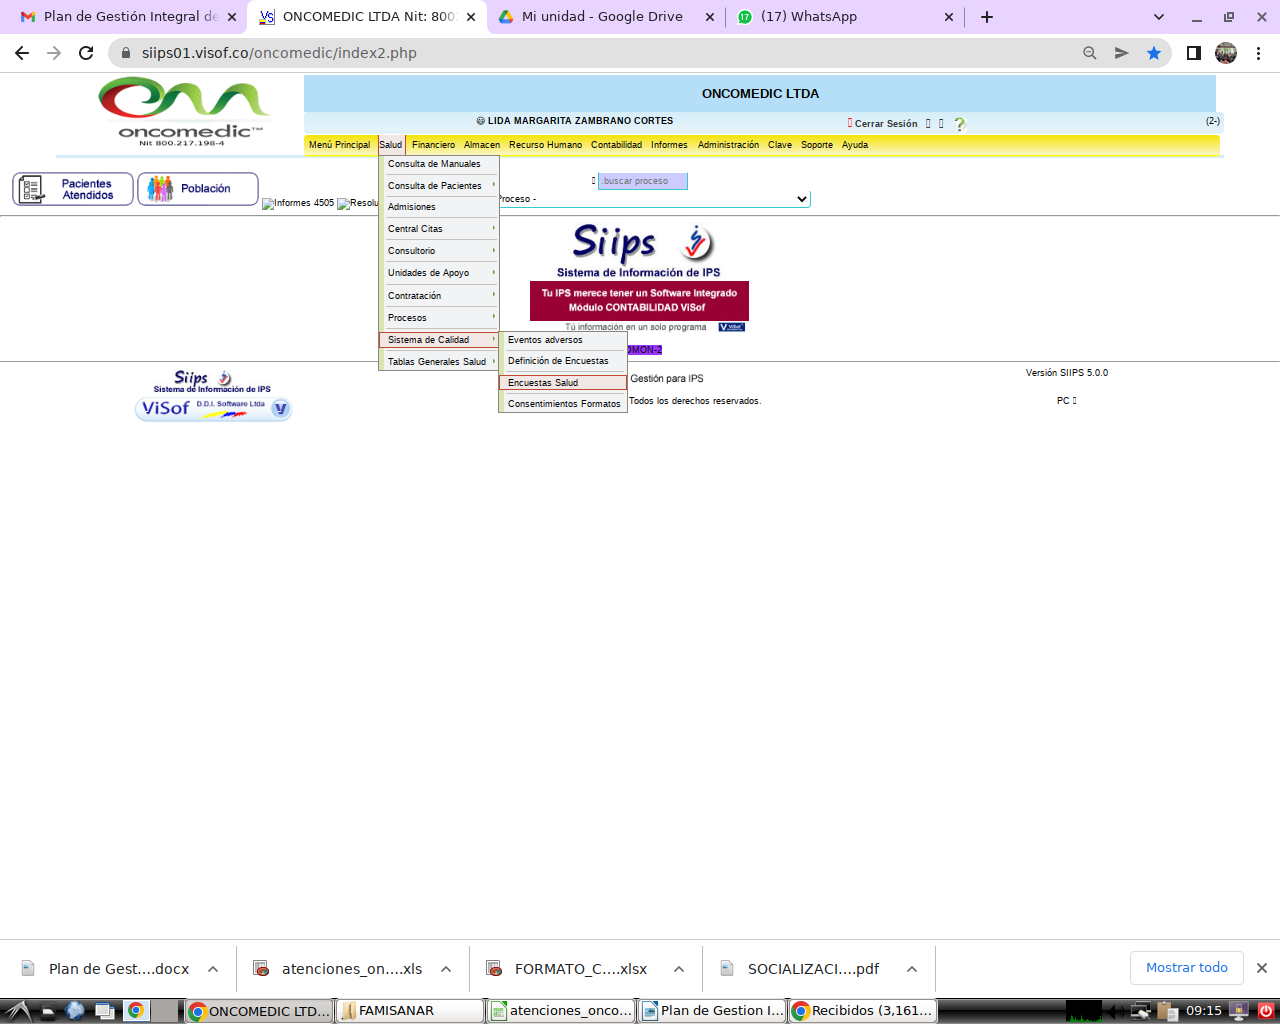This screenshot has height=1024, width=1280.
Task: Open Pacientes Atendidos icon button
Action: point(72,189)
